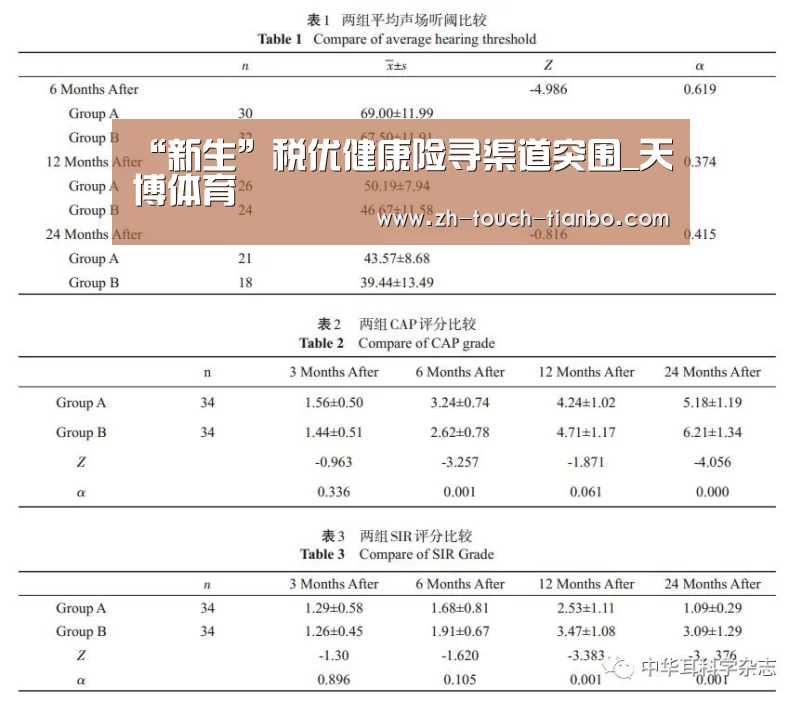The image size is (802, 702).
Task: Click the α value '0.000'
Action: [712, 492]
